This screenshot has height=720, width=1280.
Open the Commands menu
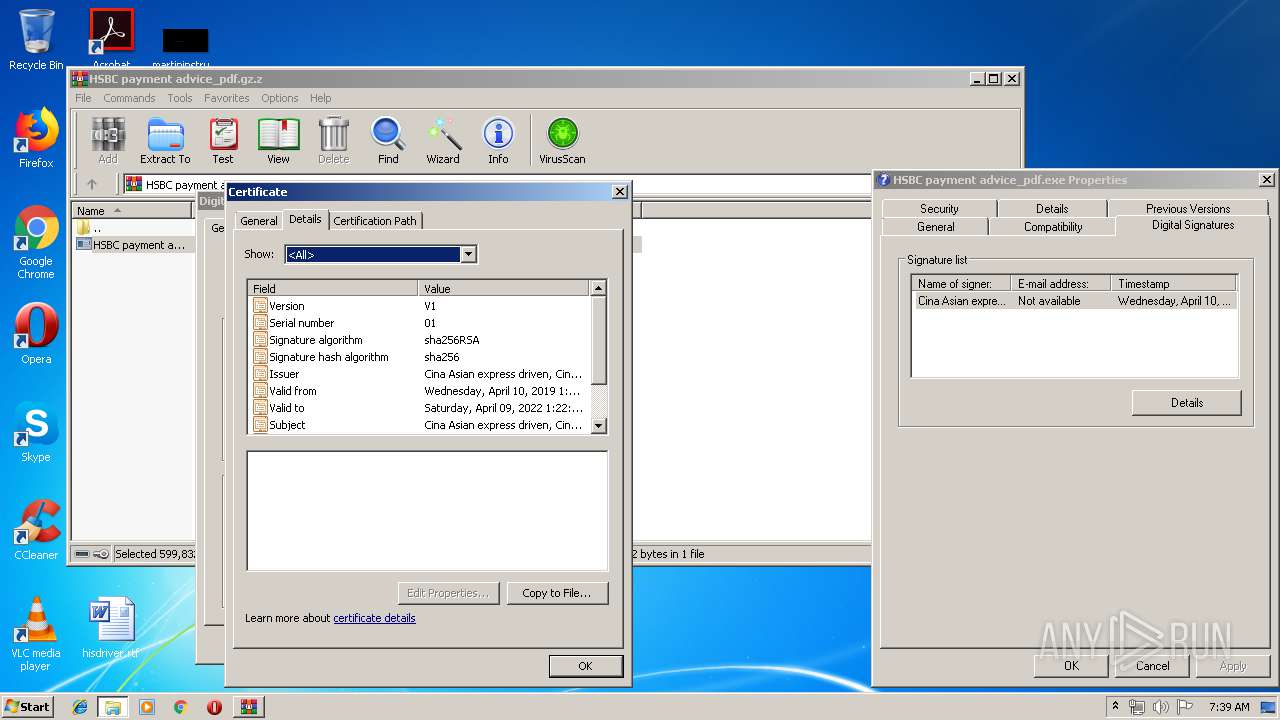(129, 98)
